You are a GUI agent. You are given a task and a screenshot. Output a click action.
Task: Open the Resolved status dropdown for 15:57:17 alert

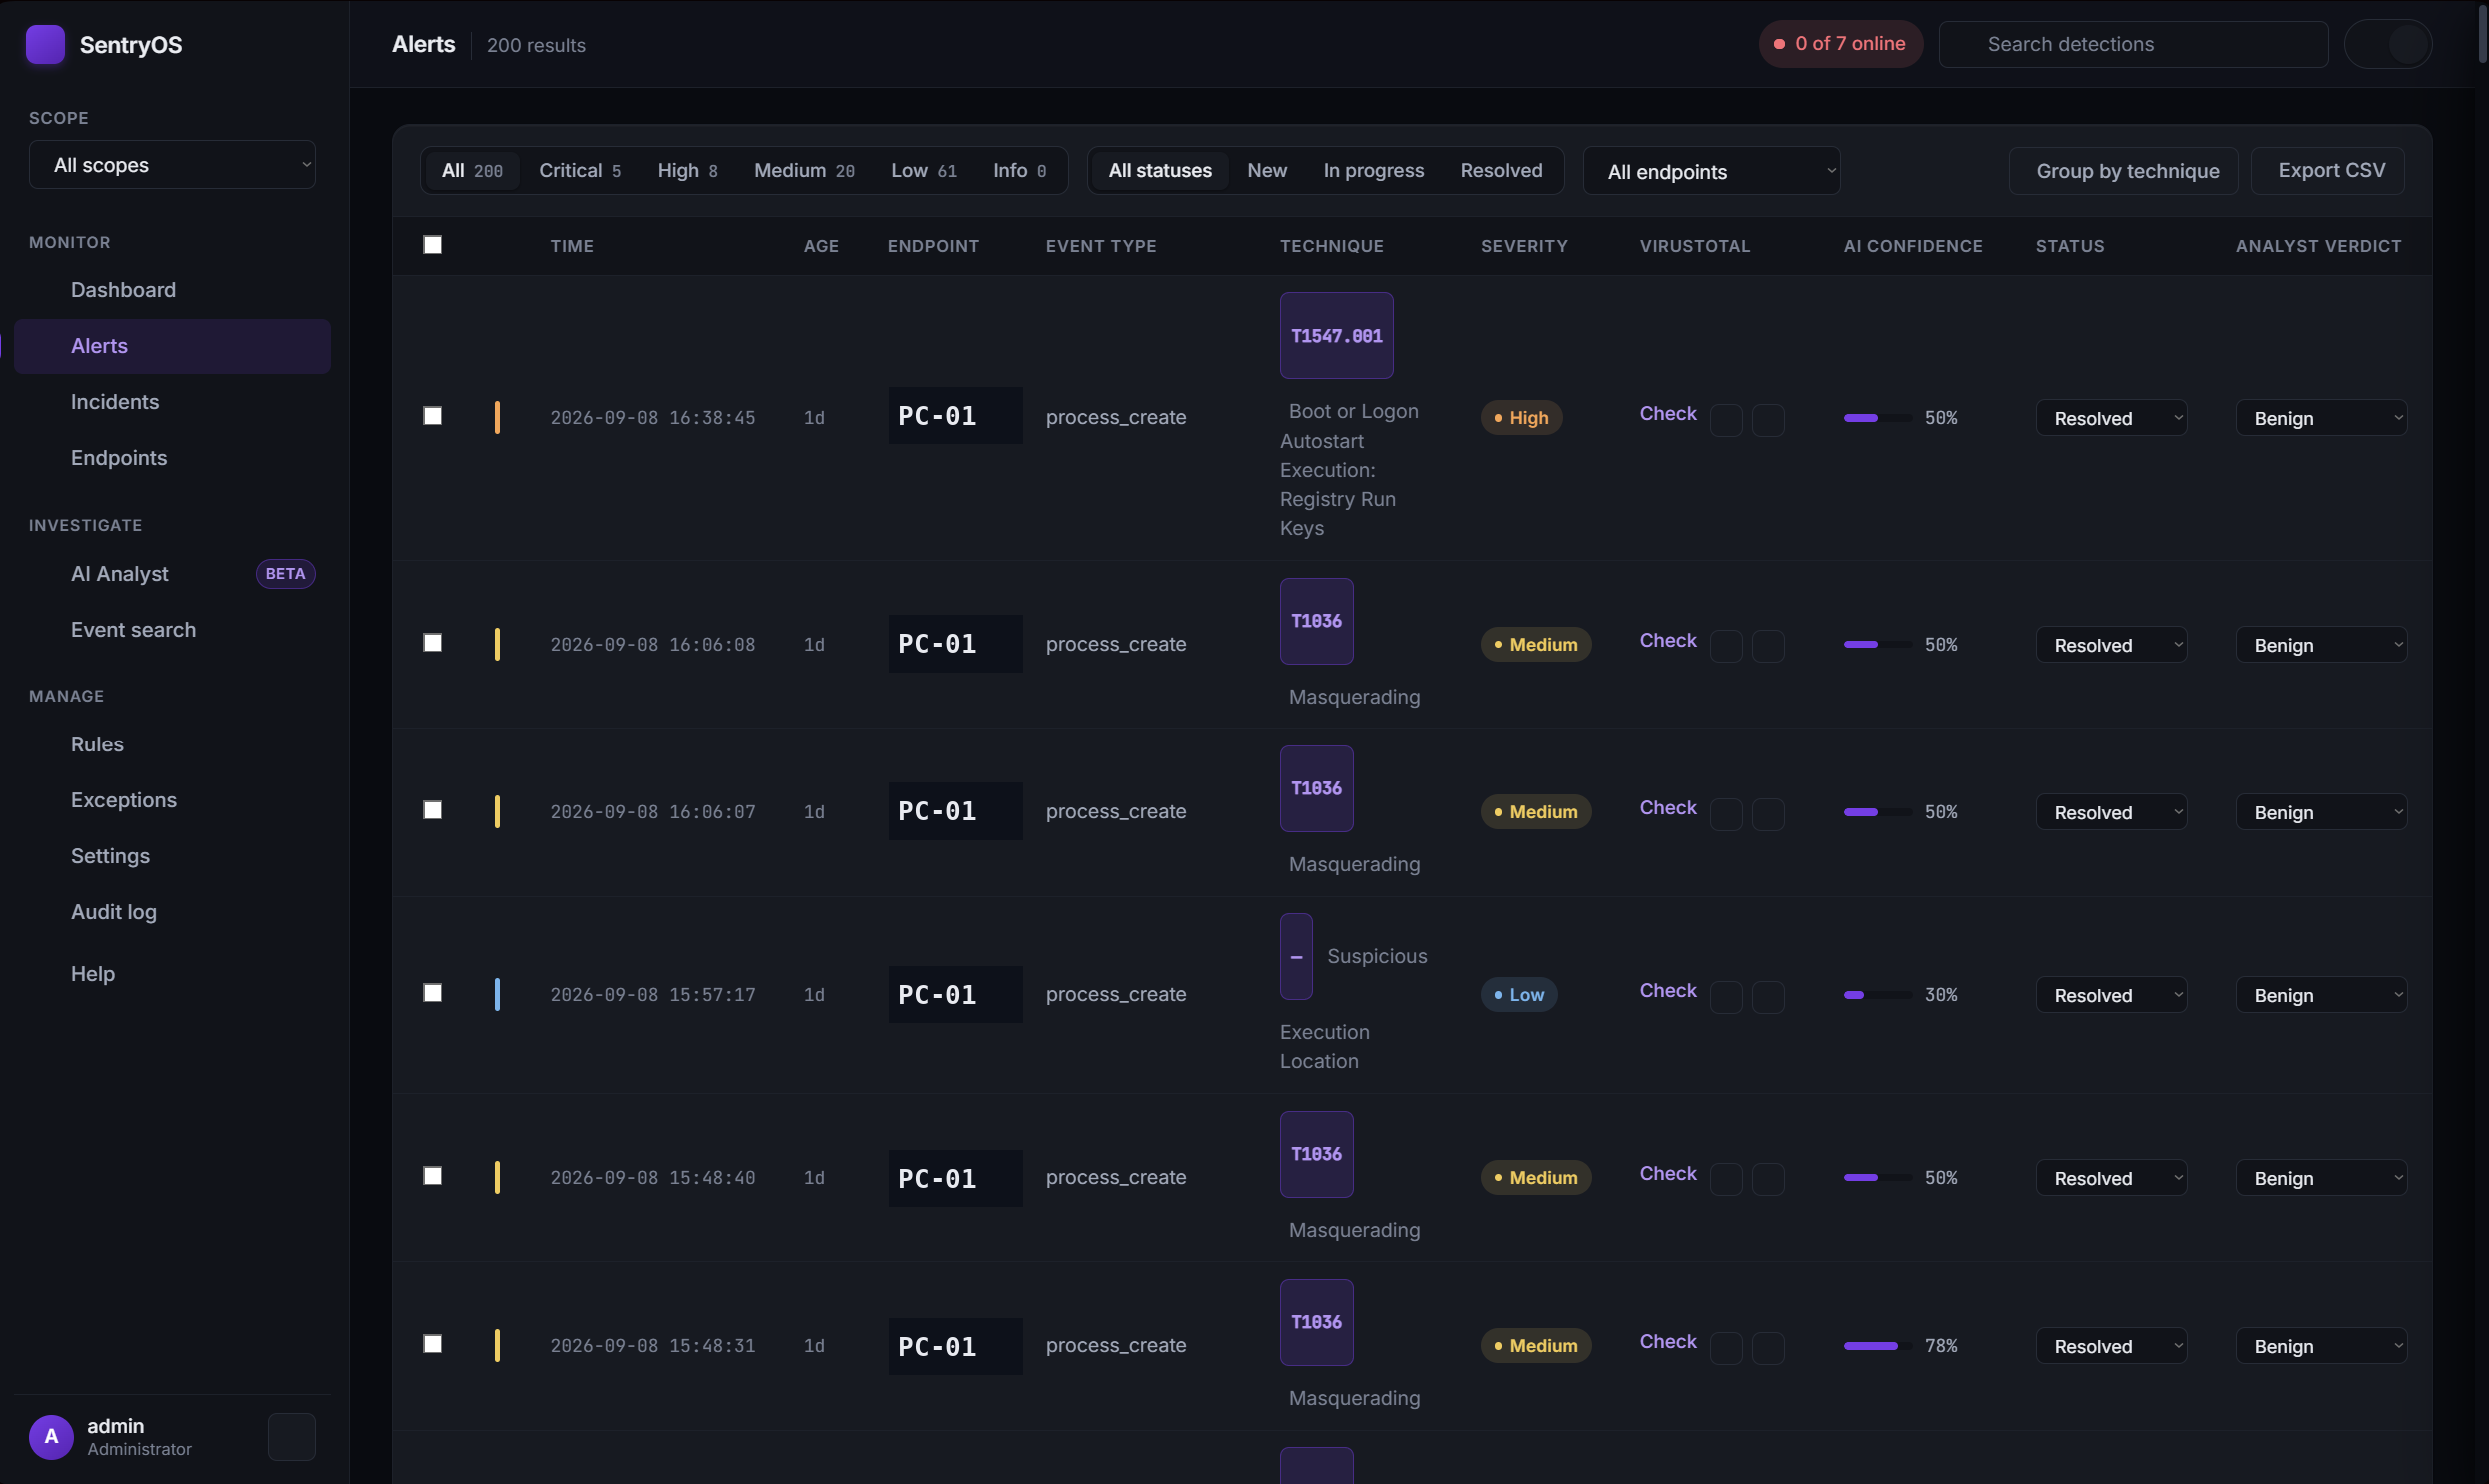2111,996
